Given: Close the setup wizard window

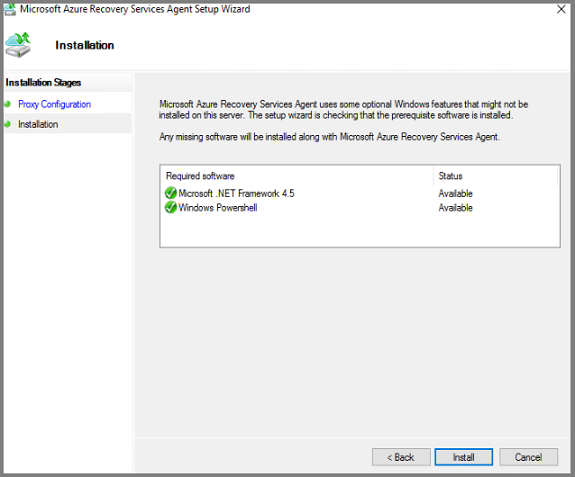Looking at the screenshot, I should tap(561, 9).
